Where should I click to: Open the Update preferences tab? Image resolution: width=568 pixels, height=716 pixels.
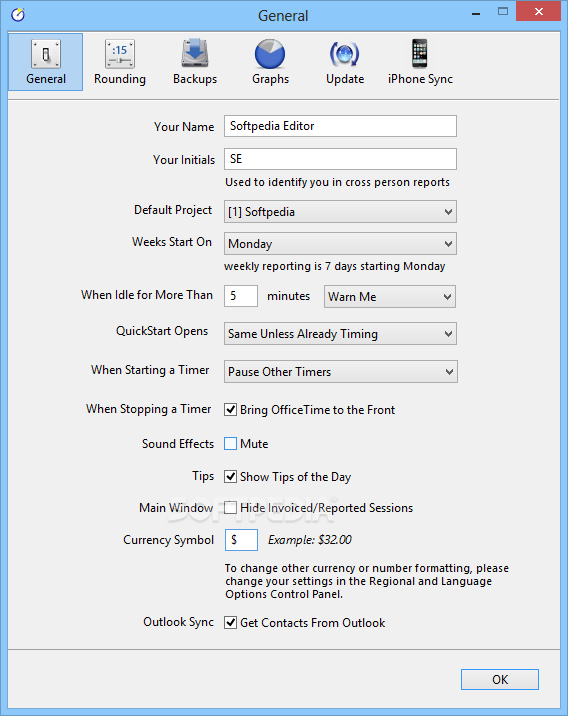tap(345, 62)
